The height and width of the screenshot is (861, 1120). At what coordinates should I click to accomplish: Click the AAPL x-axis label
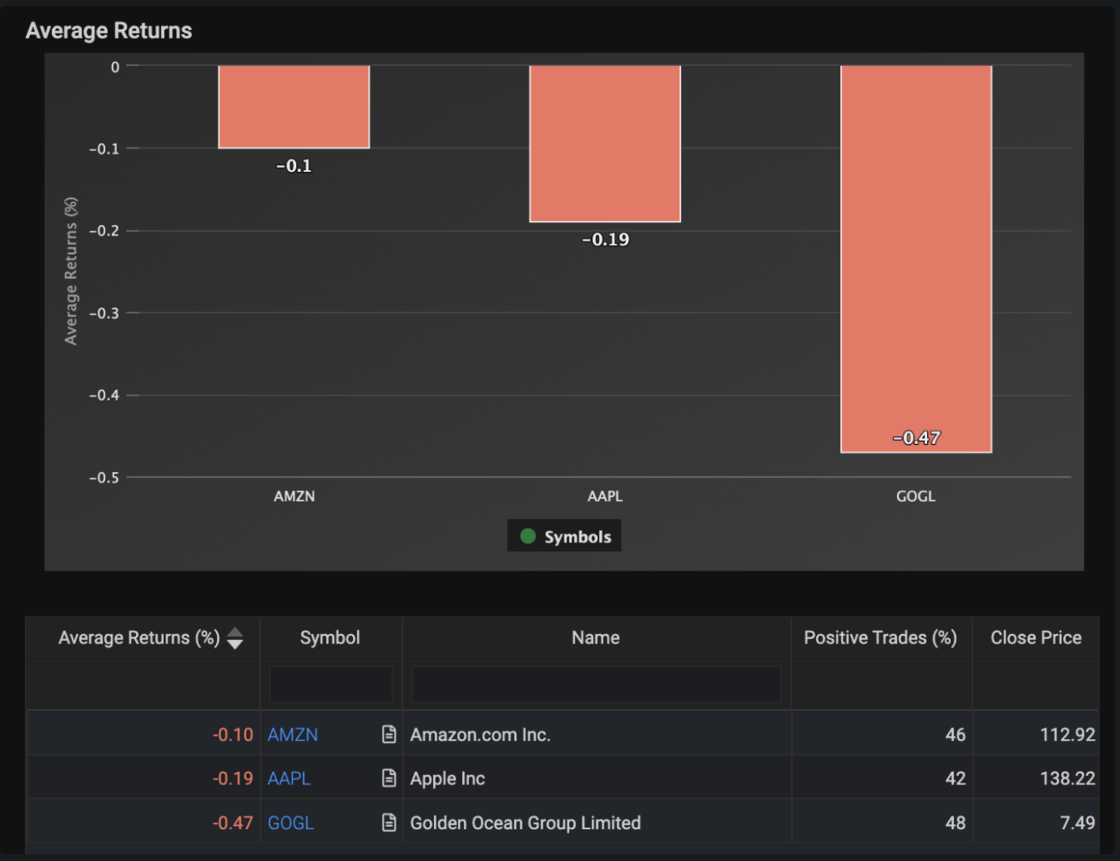[605, 496]
